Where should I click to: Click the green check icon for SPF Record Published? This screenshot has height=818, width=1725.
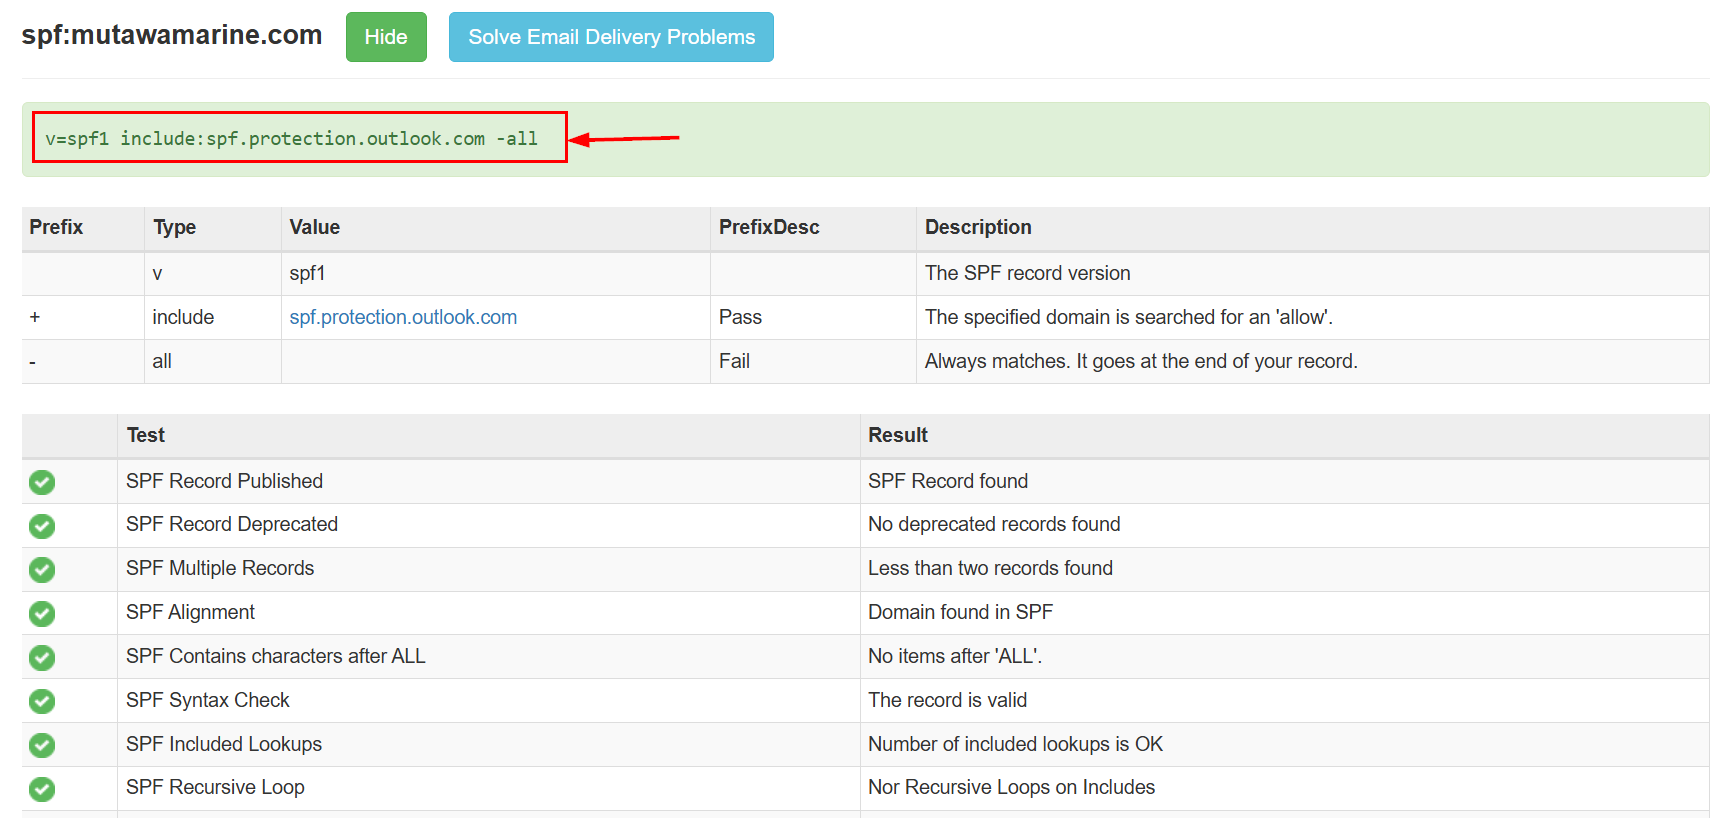click(42, 482)
